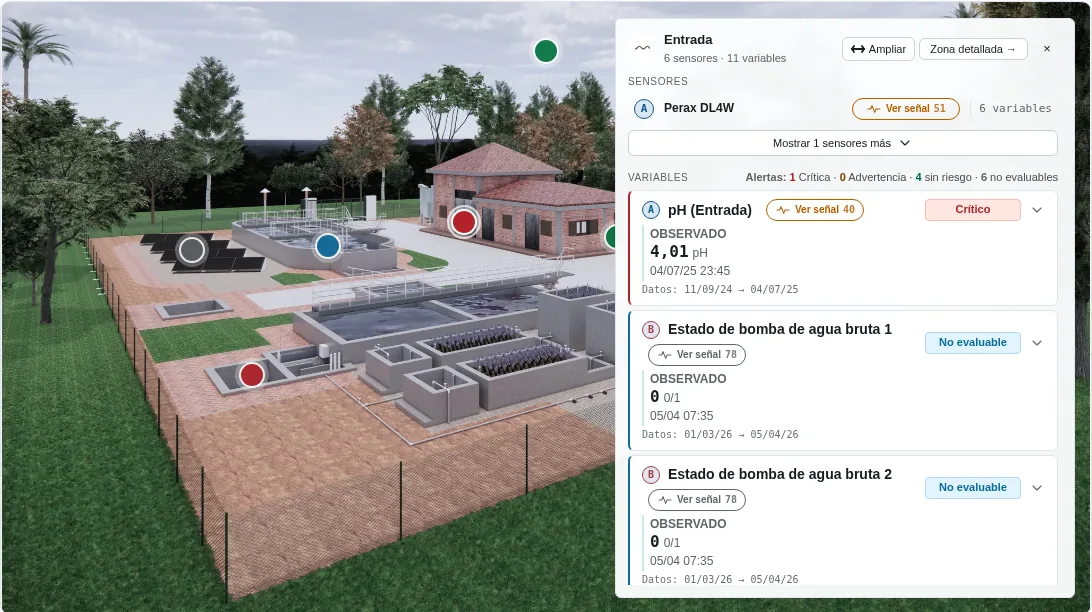Click the red marker at the lower inlet pit
The width and height of the screenshot is (1092, 612).
pos(251,375)
